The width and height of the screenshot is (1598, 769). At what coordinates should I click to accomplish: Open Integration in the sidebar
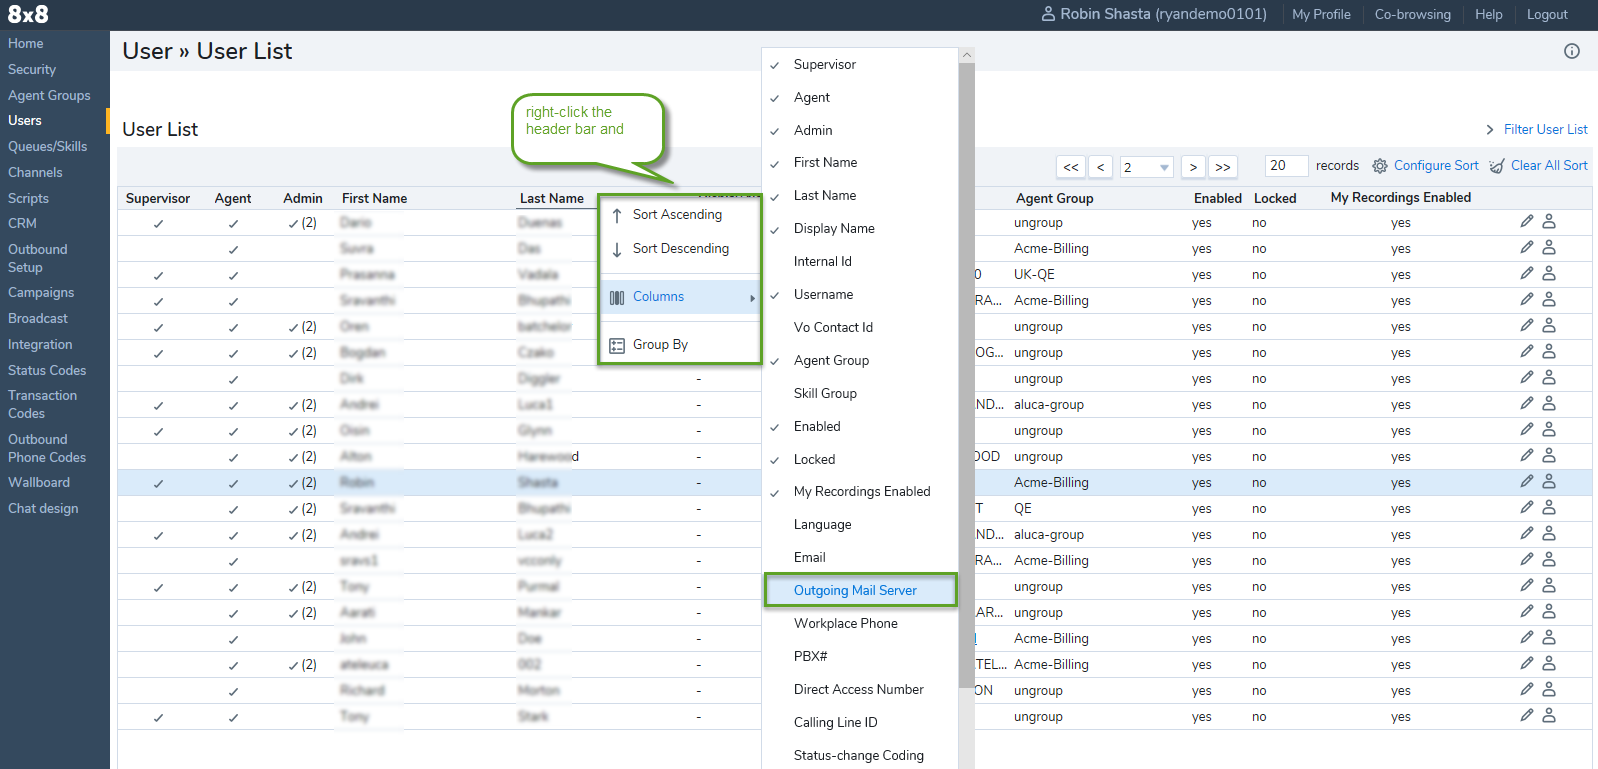(x=40, y=344)
